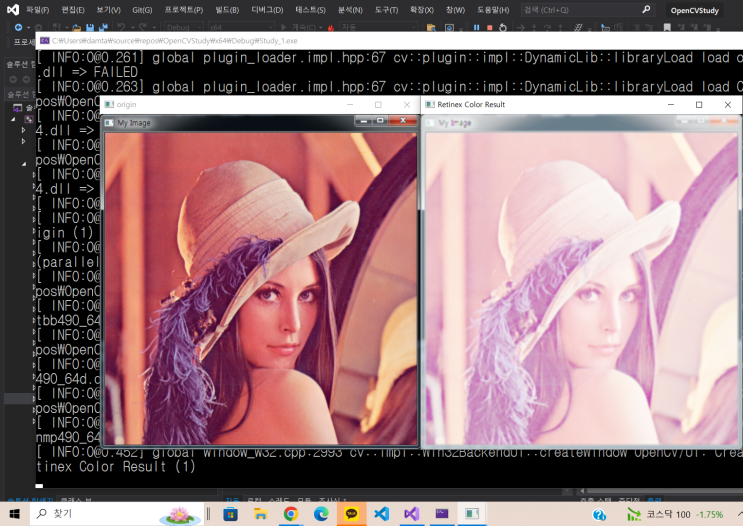Open the Windows Start menu
743x526 pixels.
(14, 514)
